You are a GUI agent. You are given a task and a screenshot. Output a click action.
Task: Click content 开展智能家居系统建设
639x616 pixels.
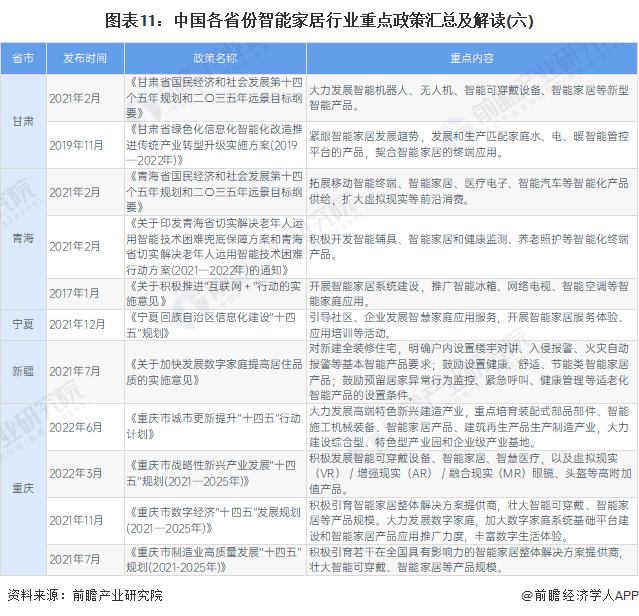[469, 294]
